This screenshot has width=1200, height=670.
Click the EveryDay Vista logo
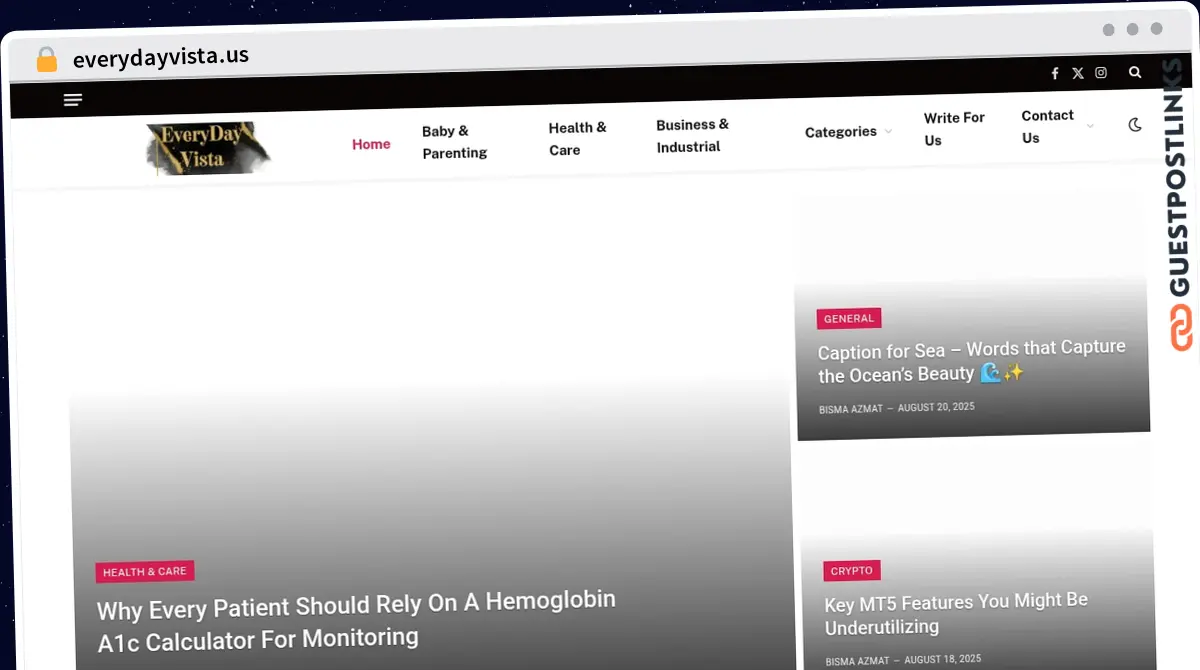point(208,147)
